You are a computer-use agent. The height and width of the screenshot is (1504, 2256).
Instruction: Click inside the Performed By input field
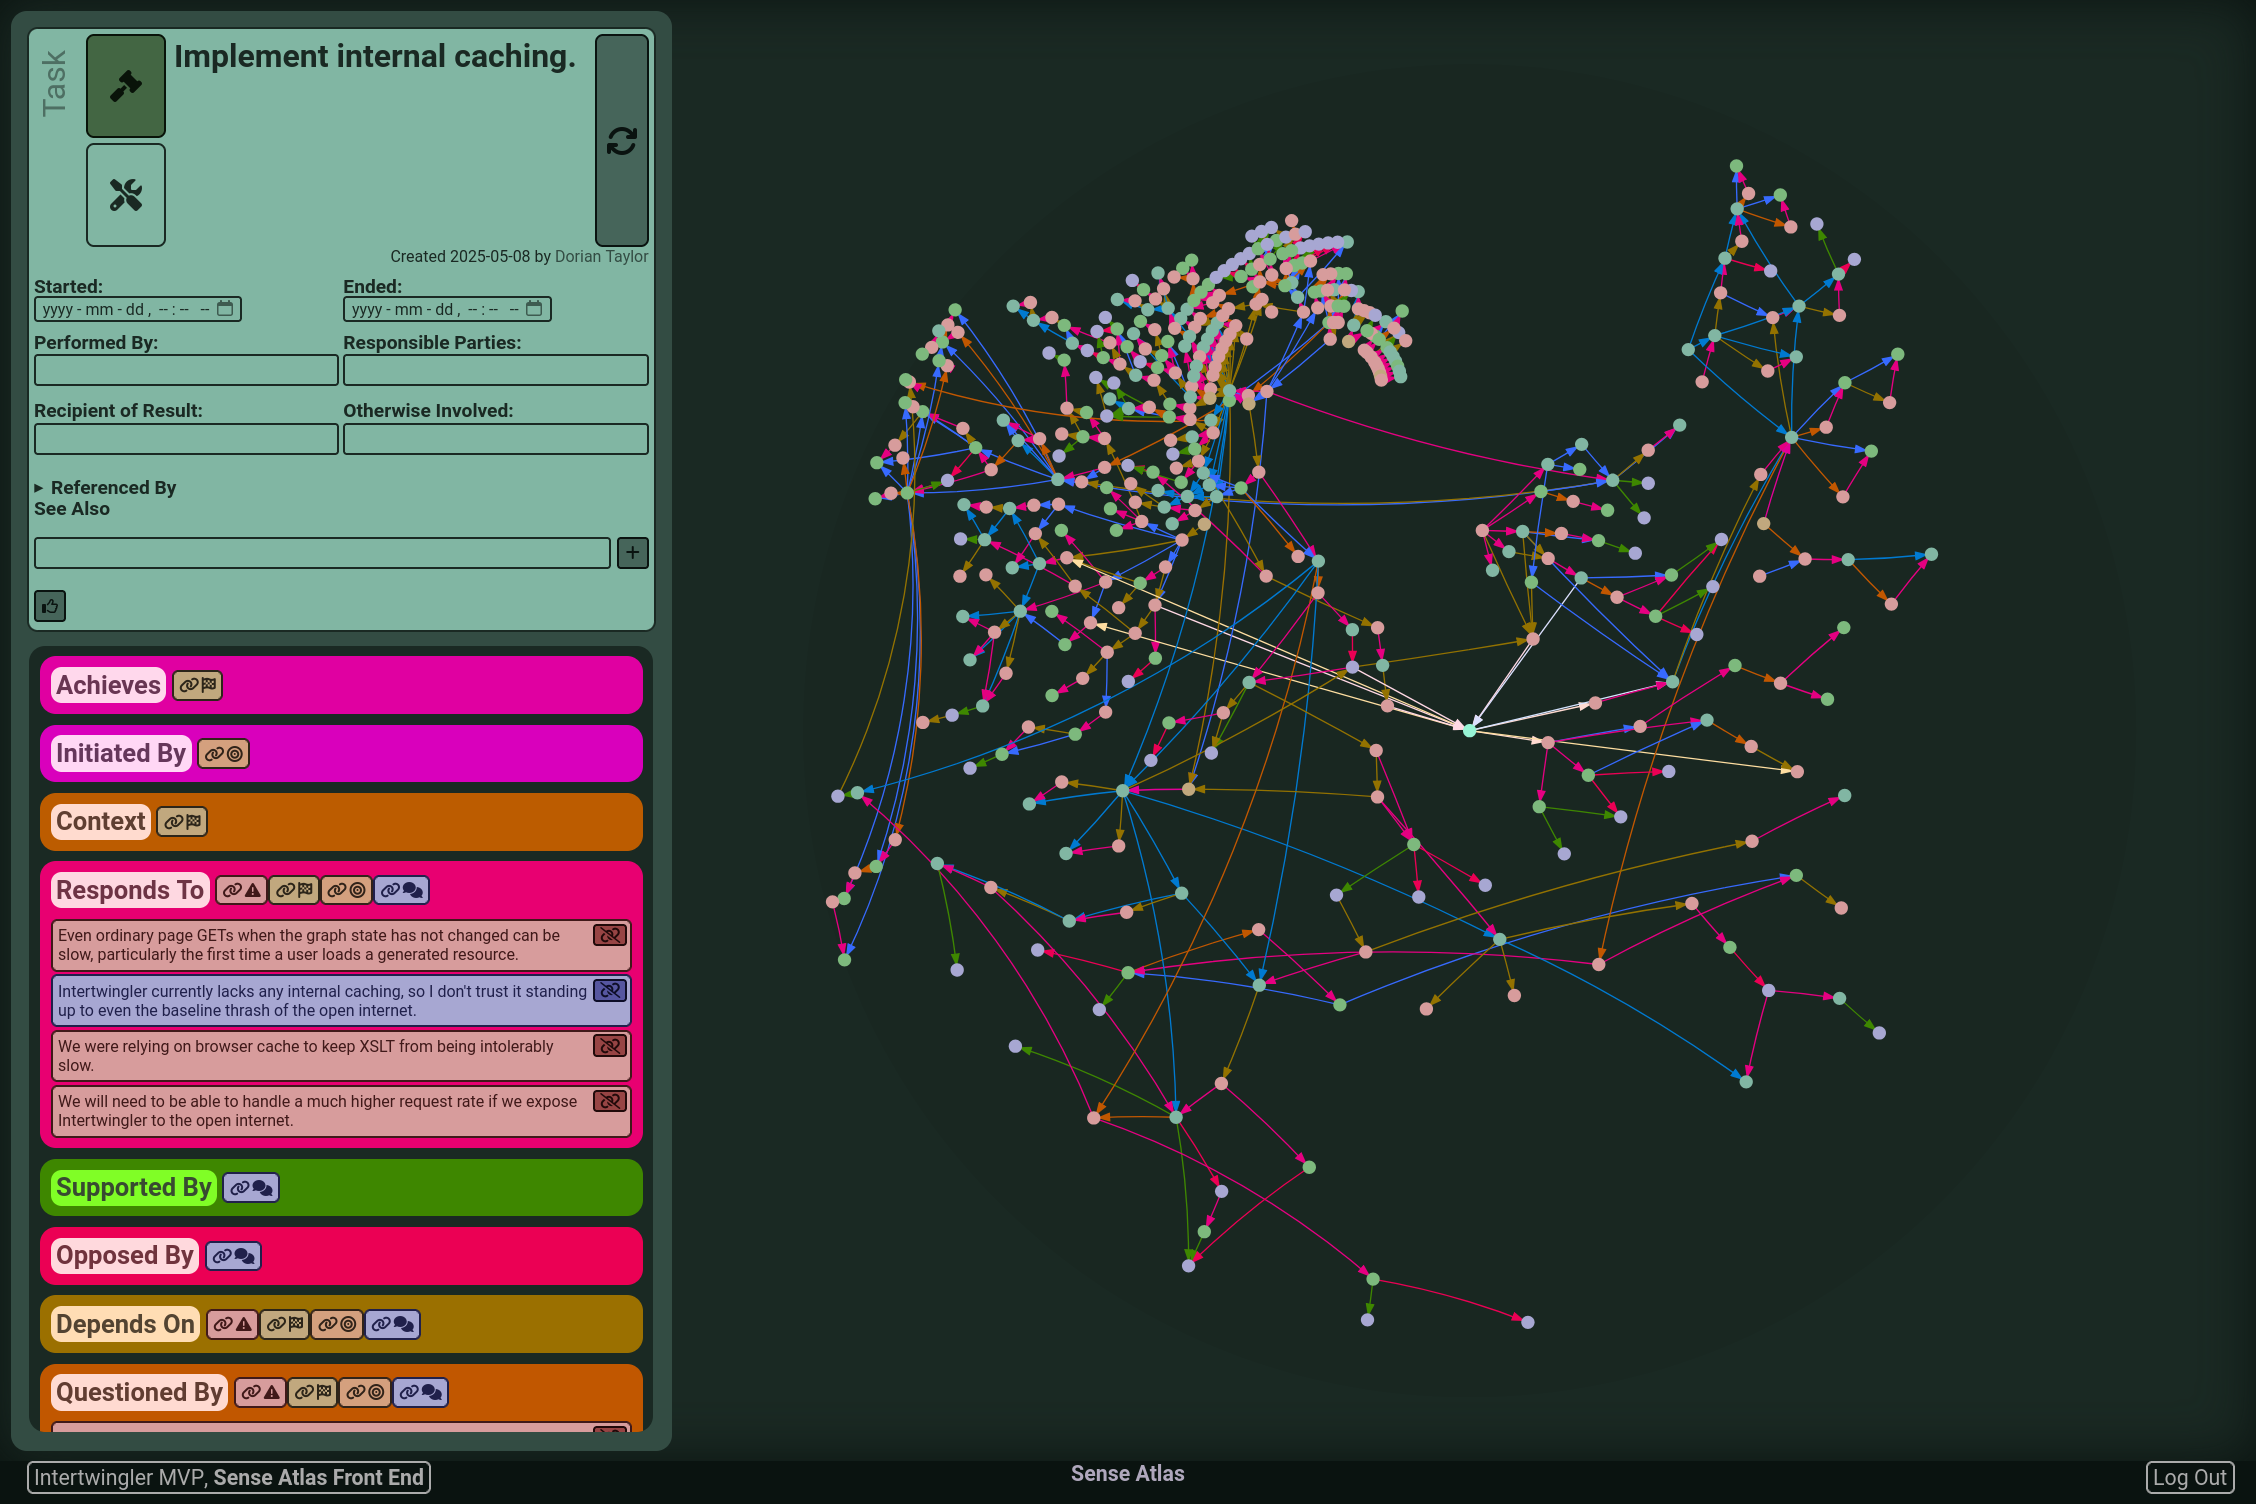(x=185, y=370)
